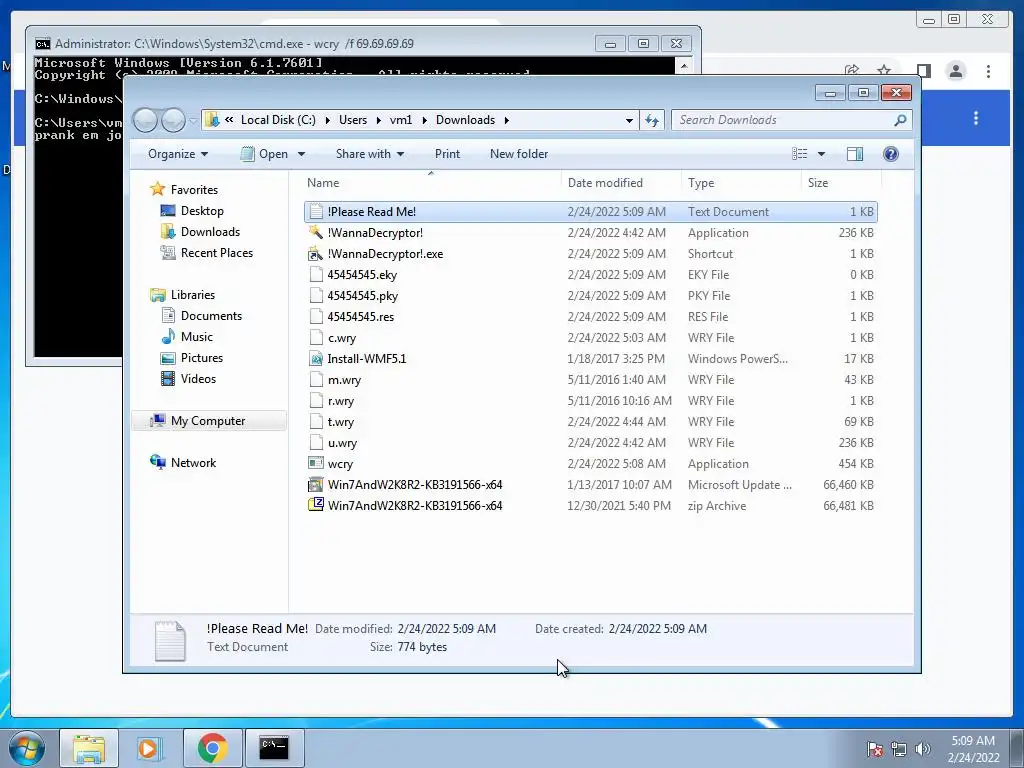Image resolution: width=1024 pixels, height=768 pixels.
Task: Select Downloads in the navigation pane
Action: [210, 232]
